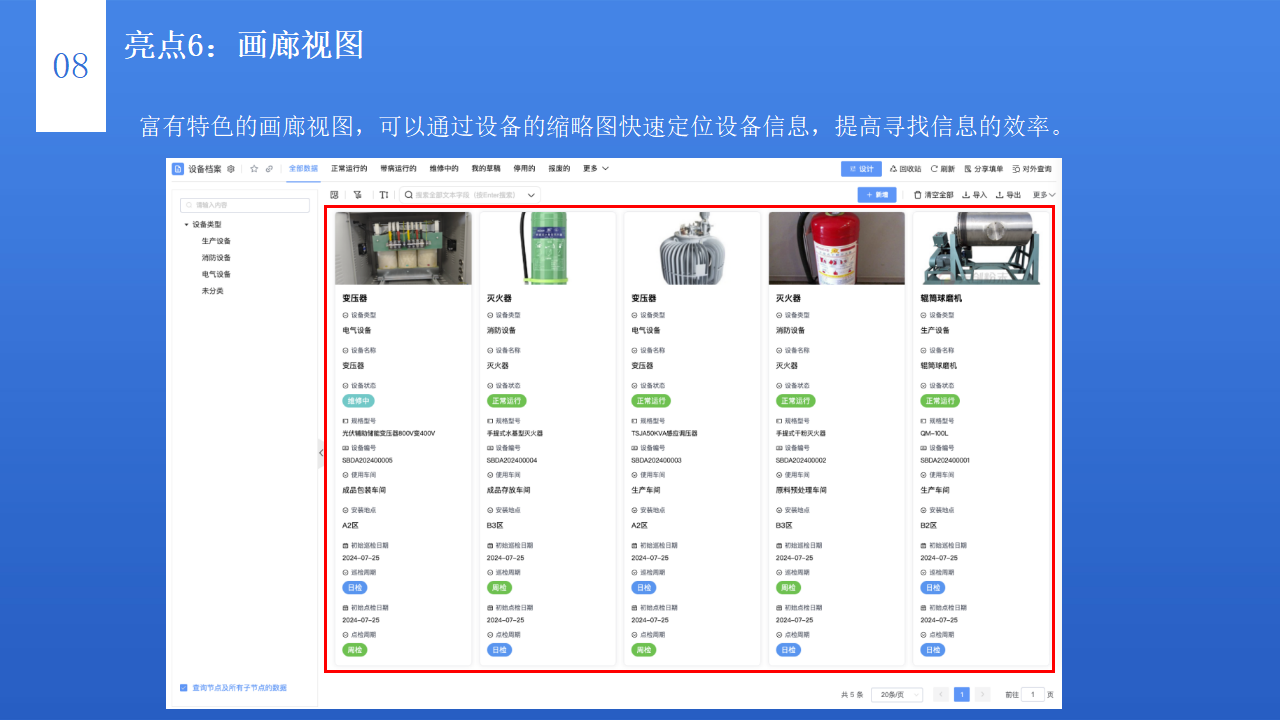
Task: Click the 分享填单 share form icon
Action: [986, 168]
